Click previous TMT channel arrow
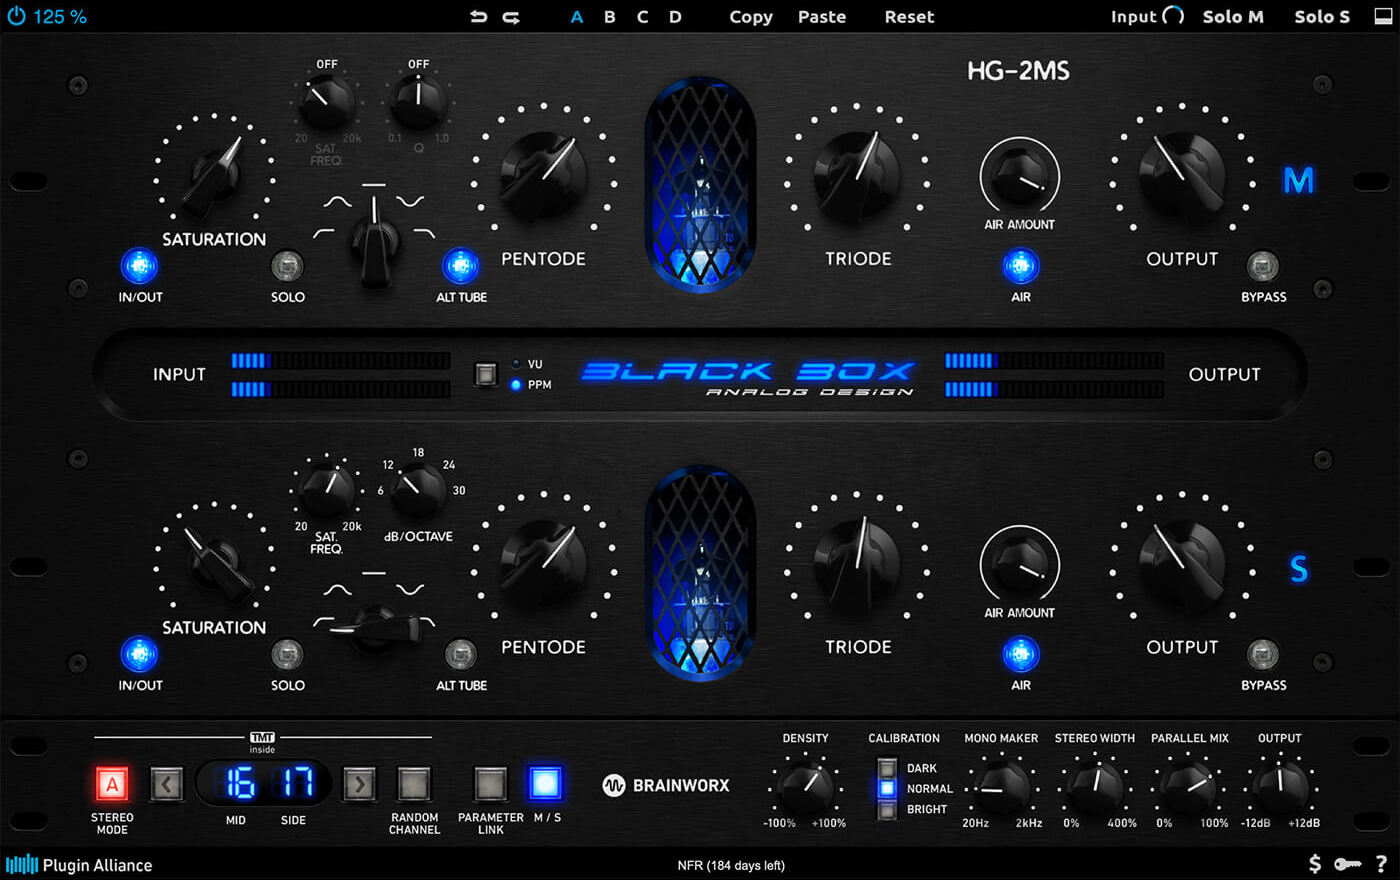This screenshot has width=1400, height=880. coord(167,785)
